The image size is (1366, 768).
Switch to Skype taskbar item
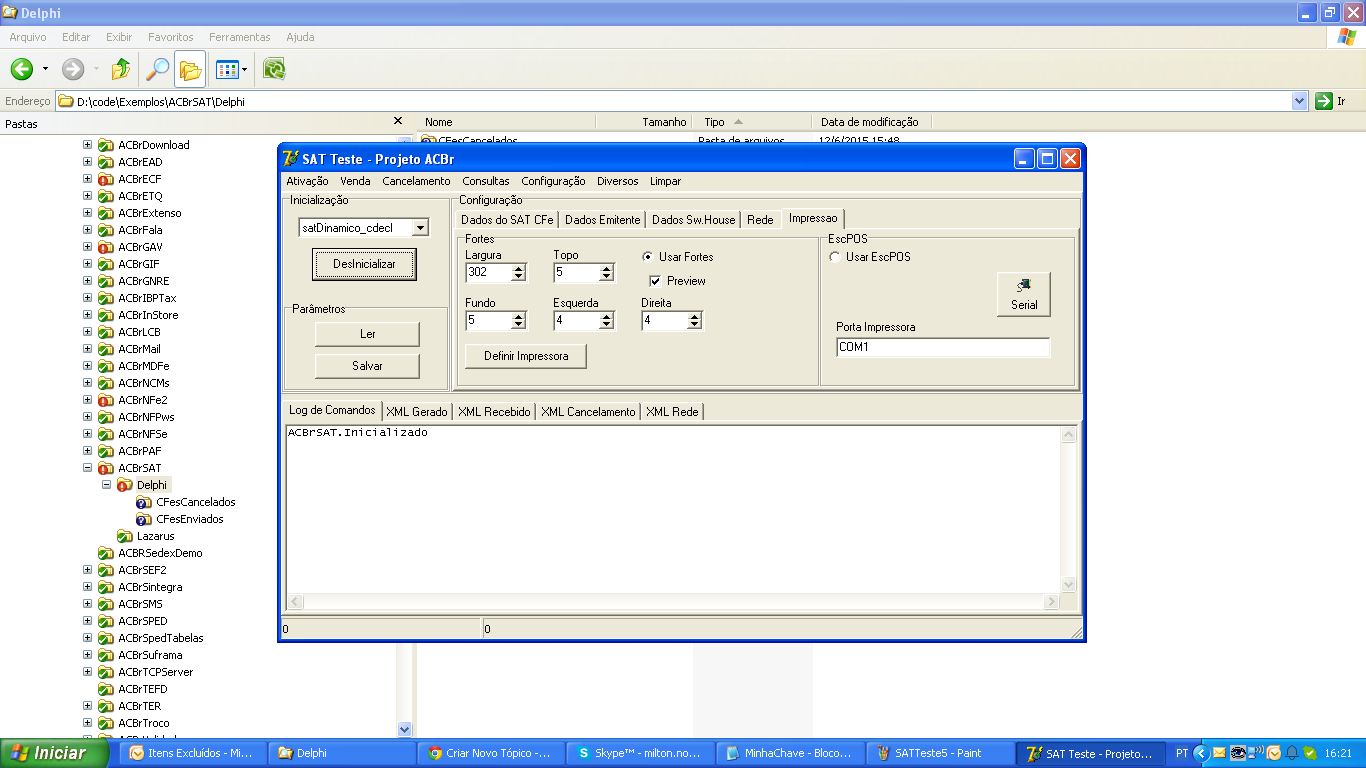(641, 753)
